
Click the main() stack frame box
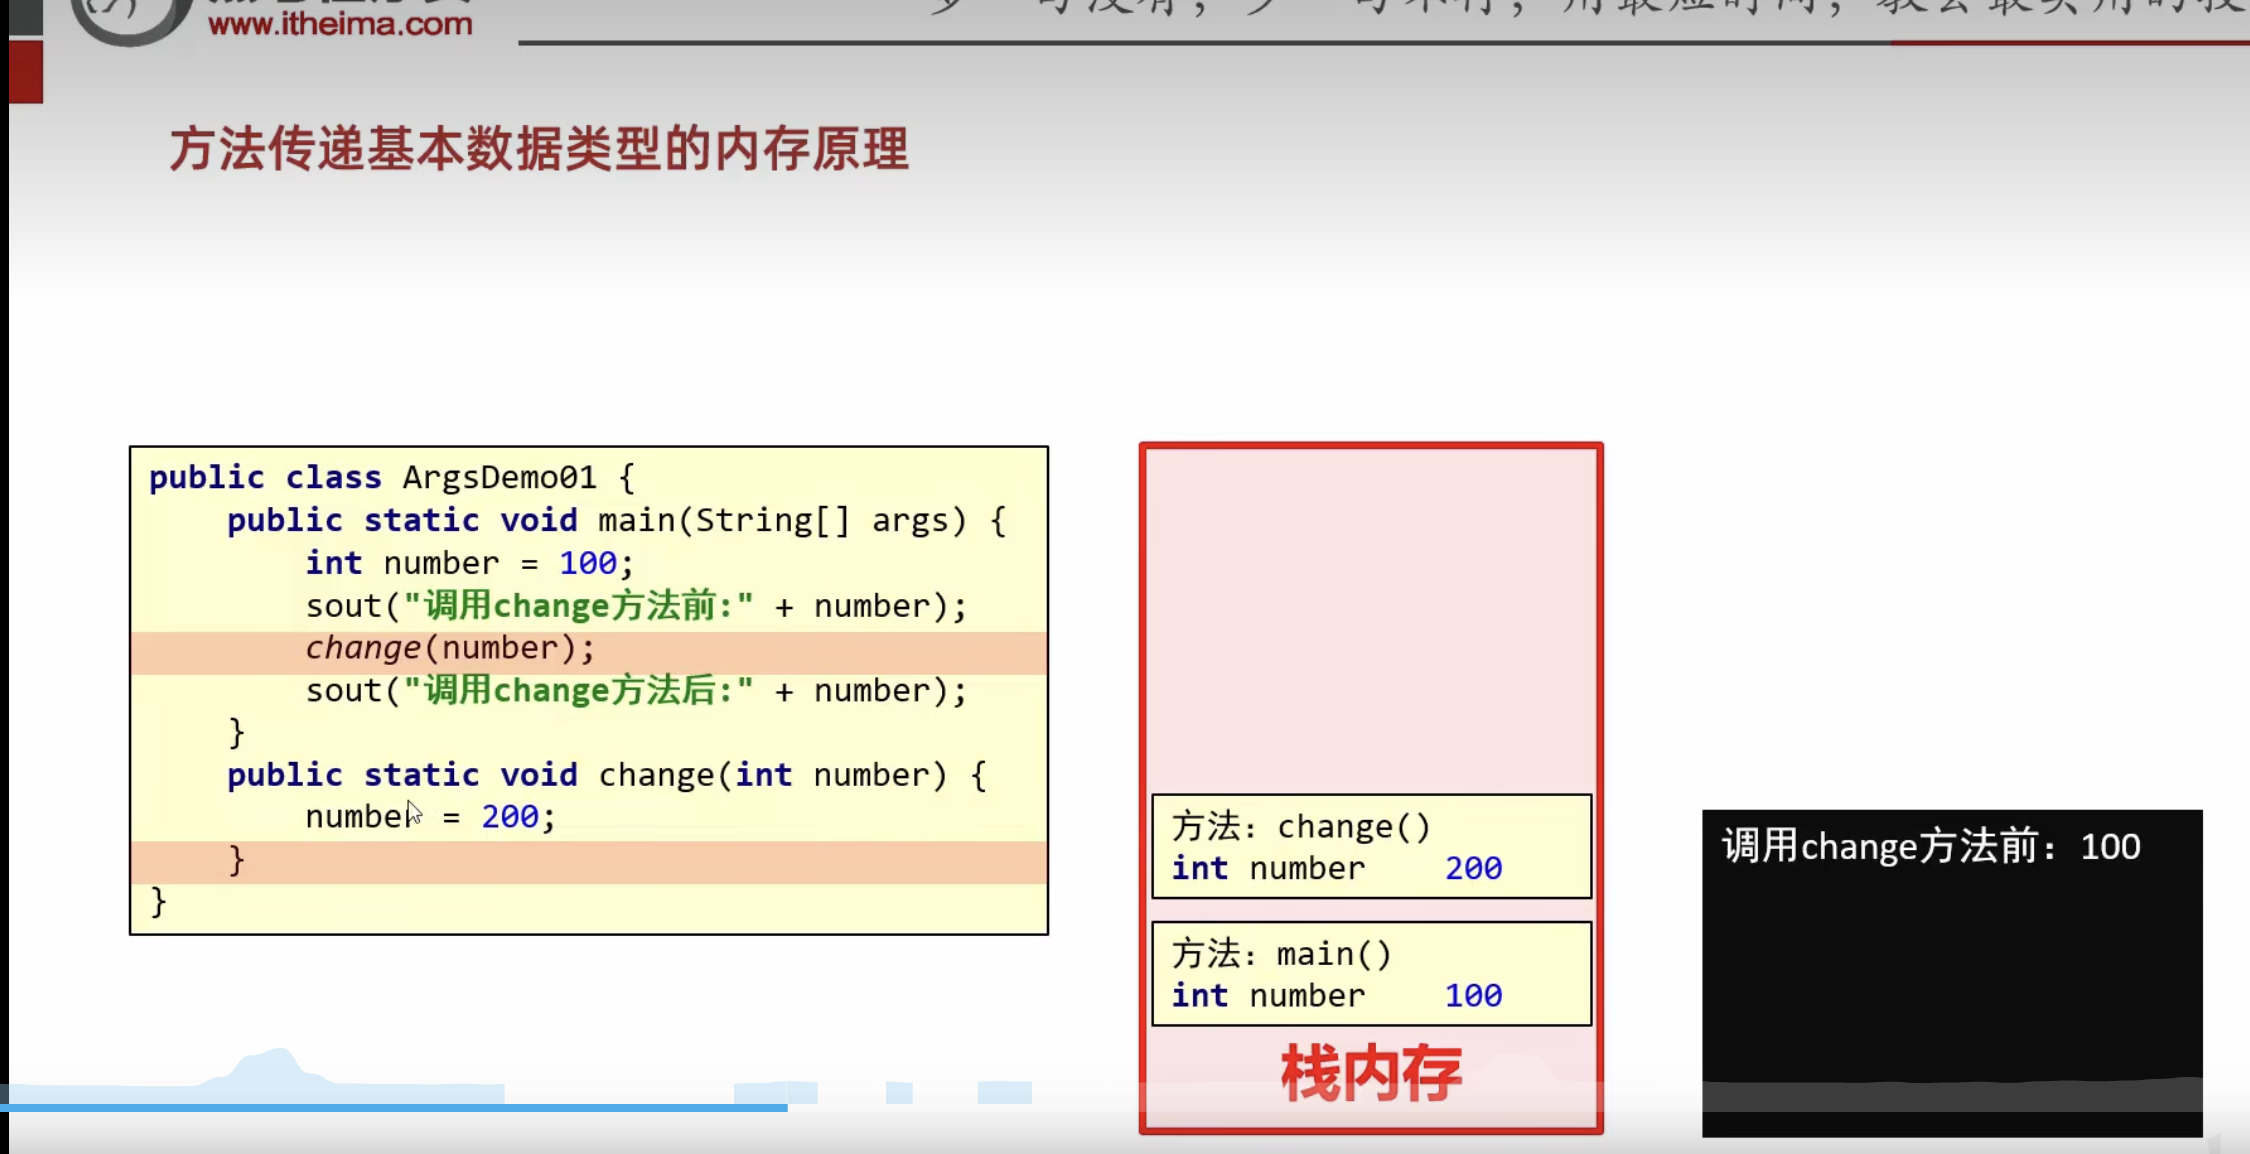click(1370, 973)
